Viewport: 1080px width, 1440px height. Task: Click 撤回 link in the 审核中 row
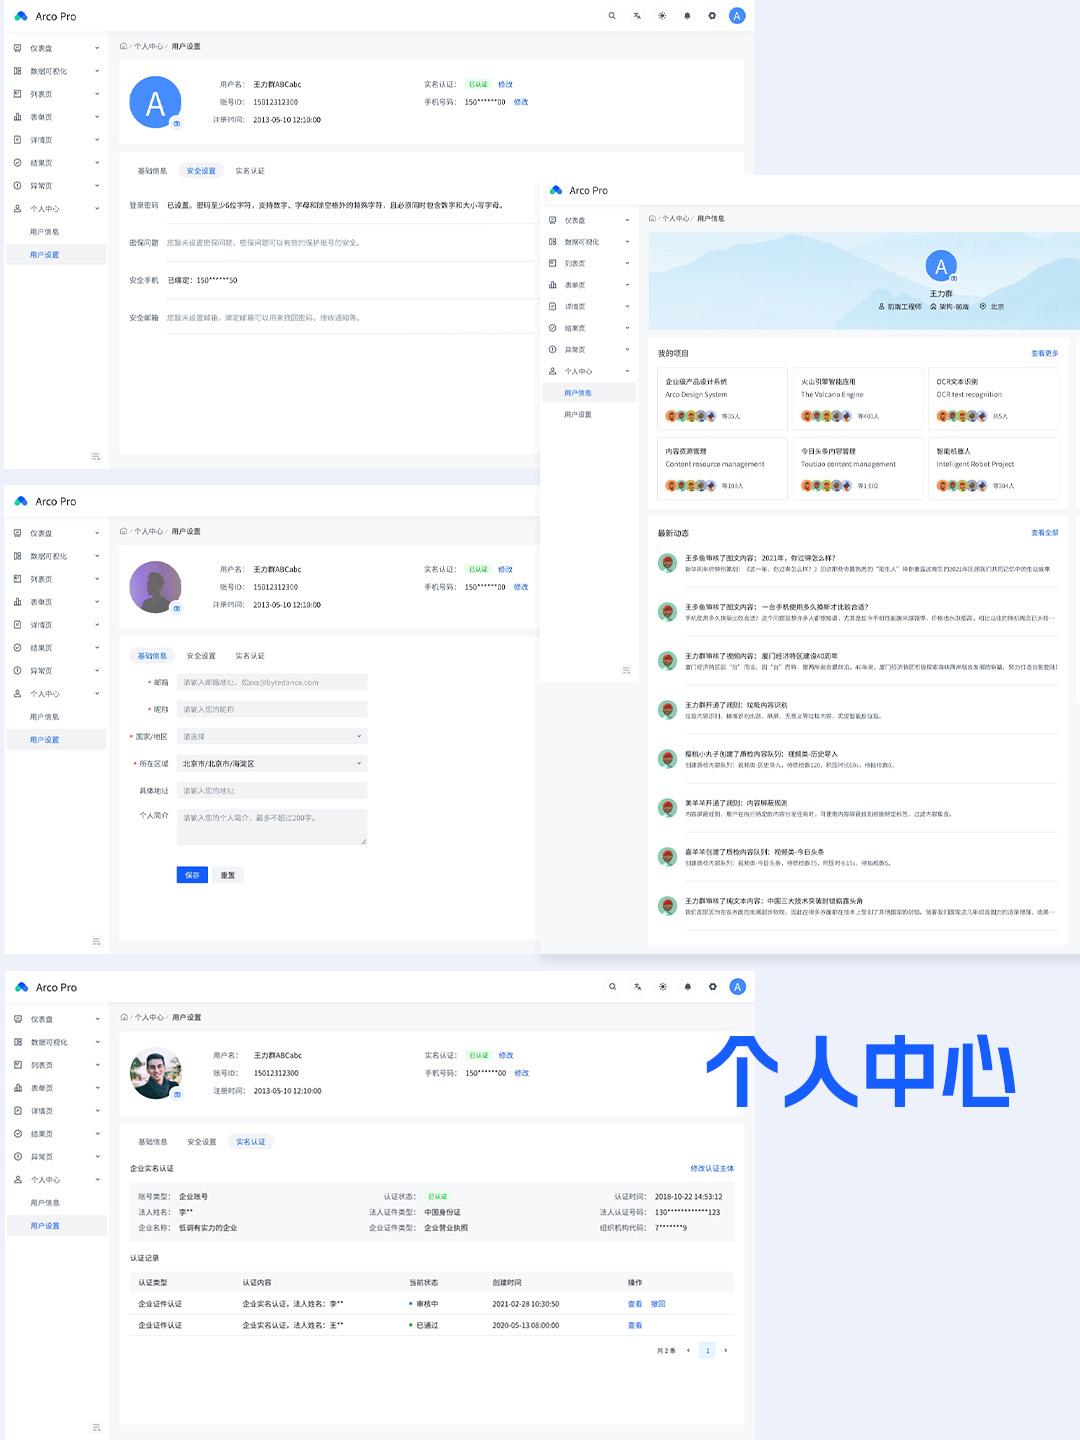pos(658,1304)
